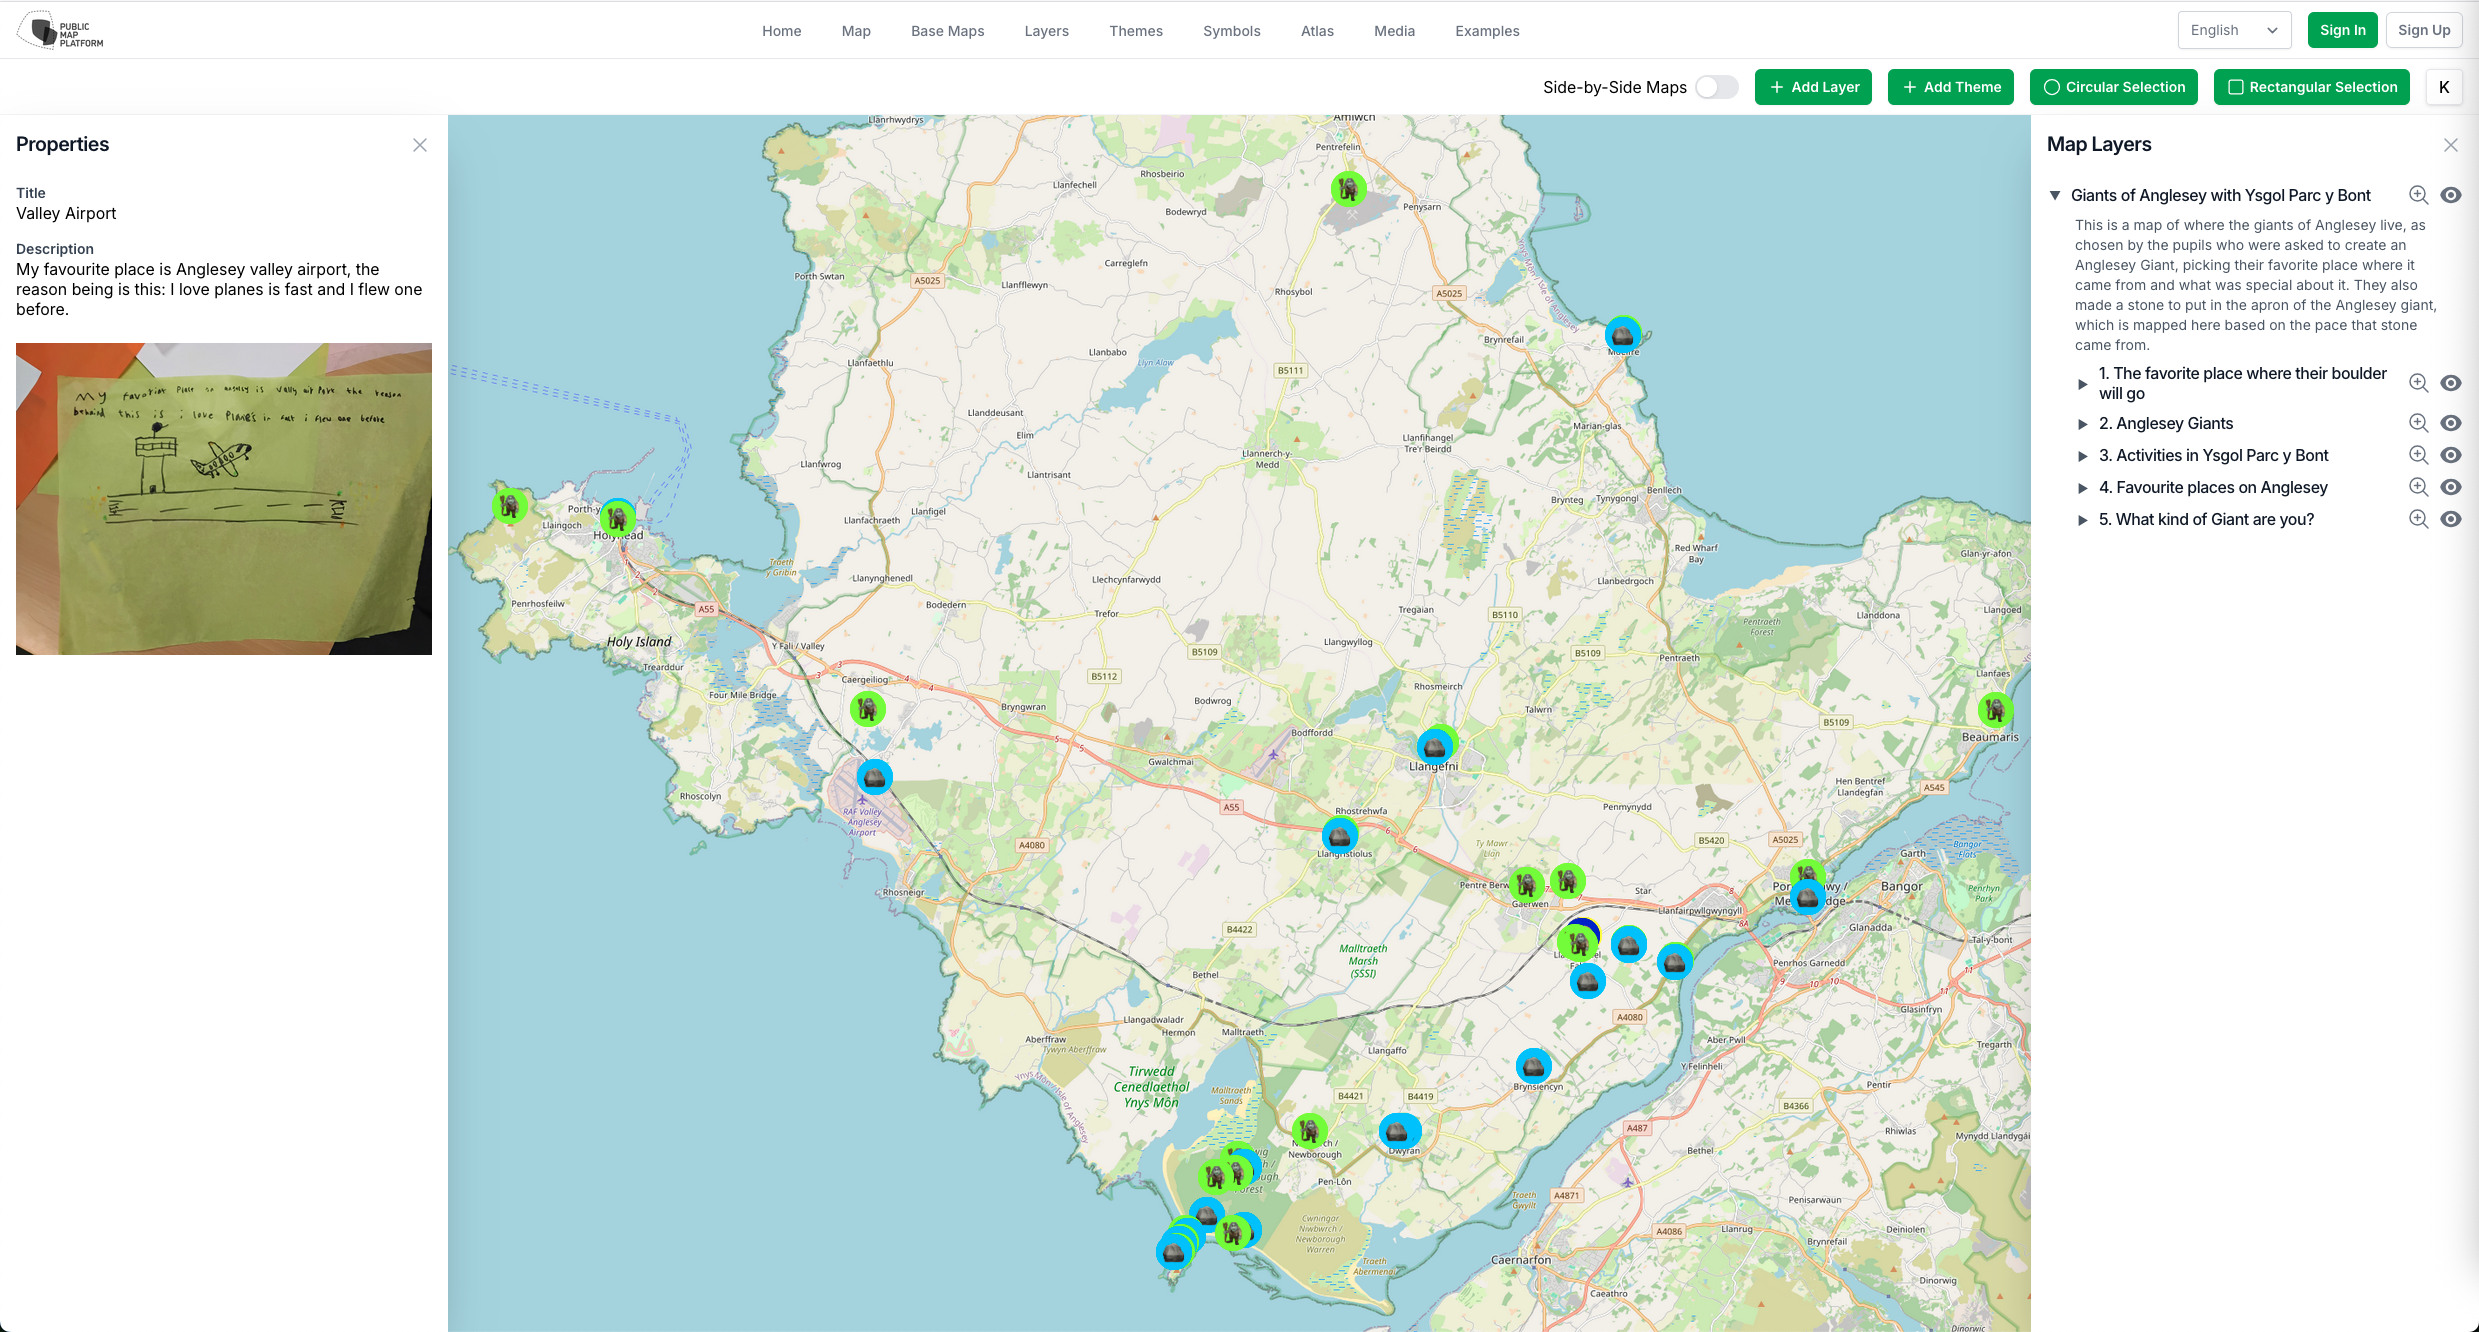This screenshot has width=2479, height=1332.
Task: Click the zoom icon for Favourite places on Anglesey
Action: click(x=2419, y=487)
